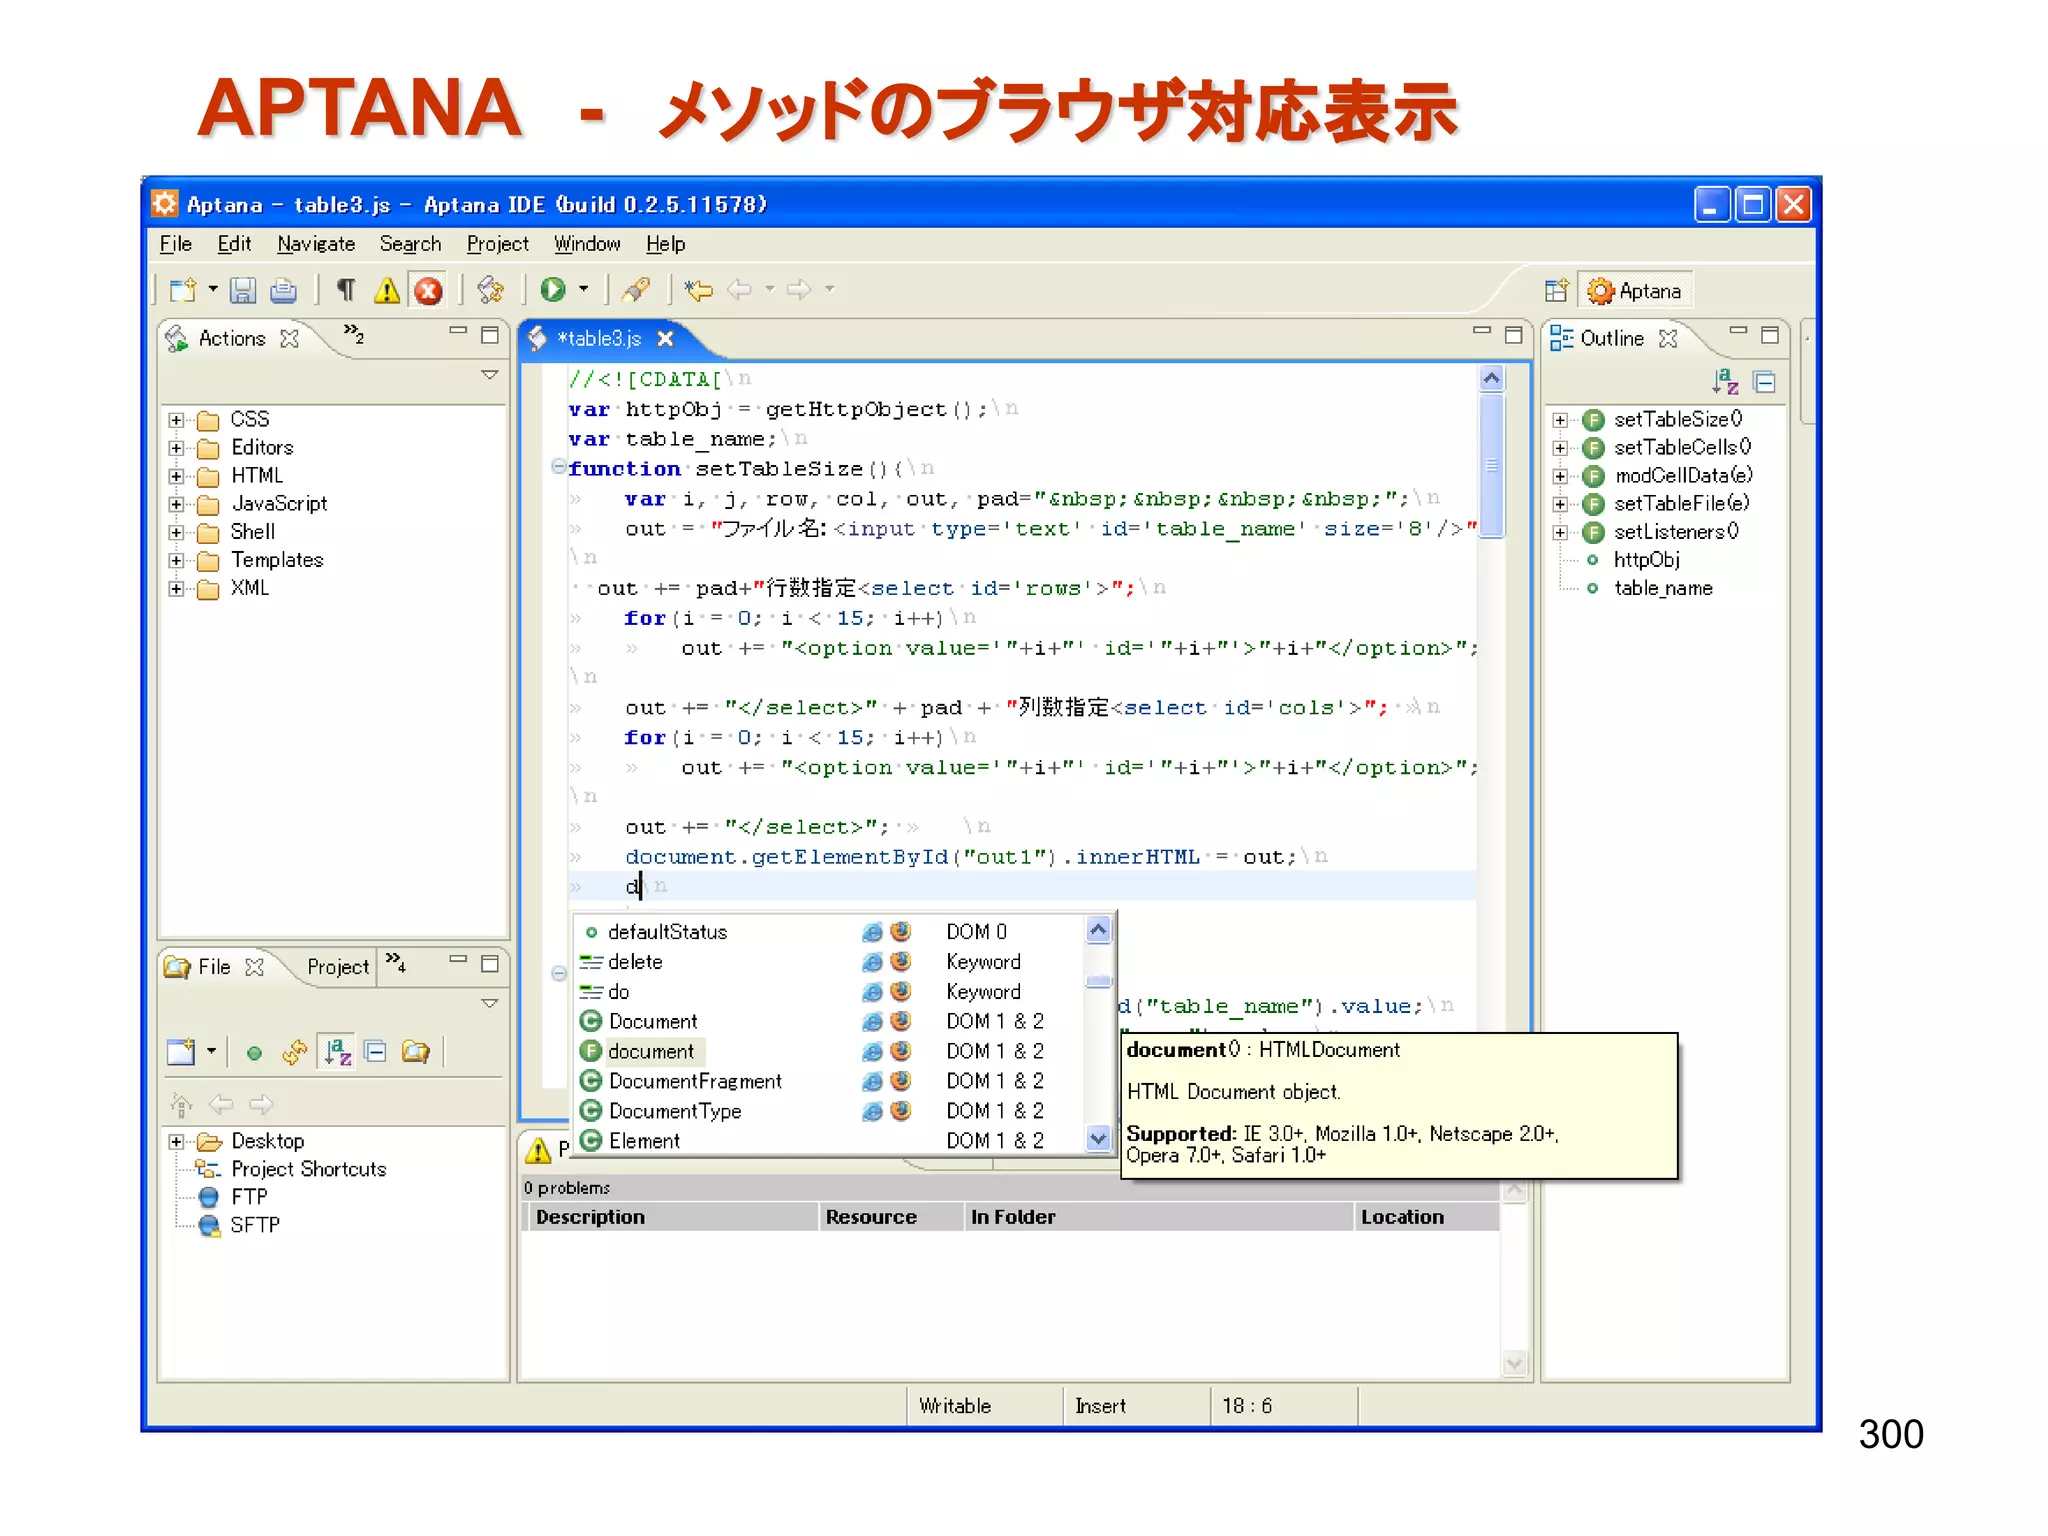Select httpObj variable in Outline
Image resolution: width=2048 pixels, height=1536 pixels.
(1646, 560)
